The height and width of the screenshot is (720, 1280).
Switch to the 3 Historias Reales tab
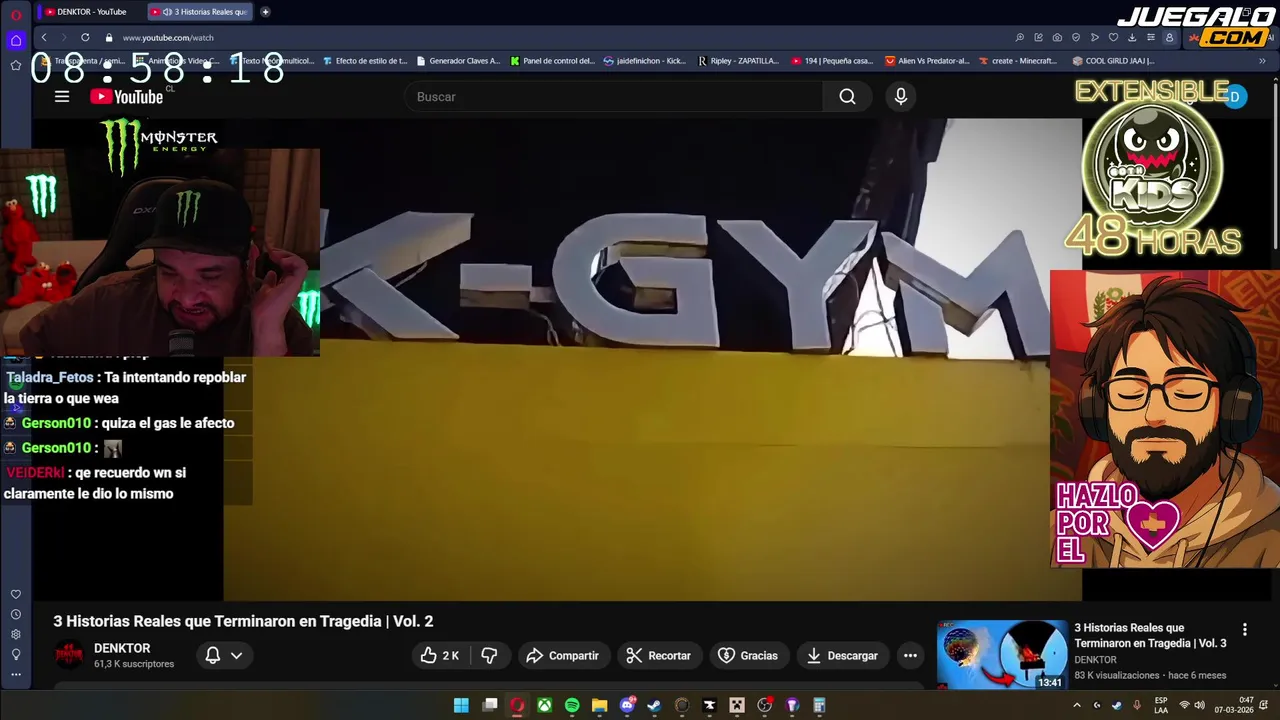coord(200,12)
